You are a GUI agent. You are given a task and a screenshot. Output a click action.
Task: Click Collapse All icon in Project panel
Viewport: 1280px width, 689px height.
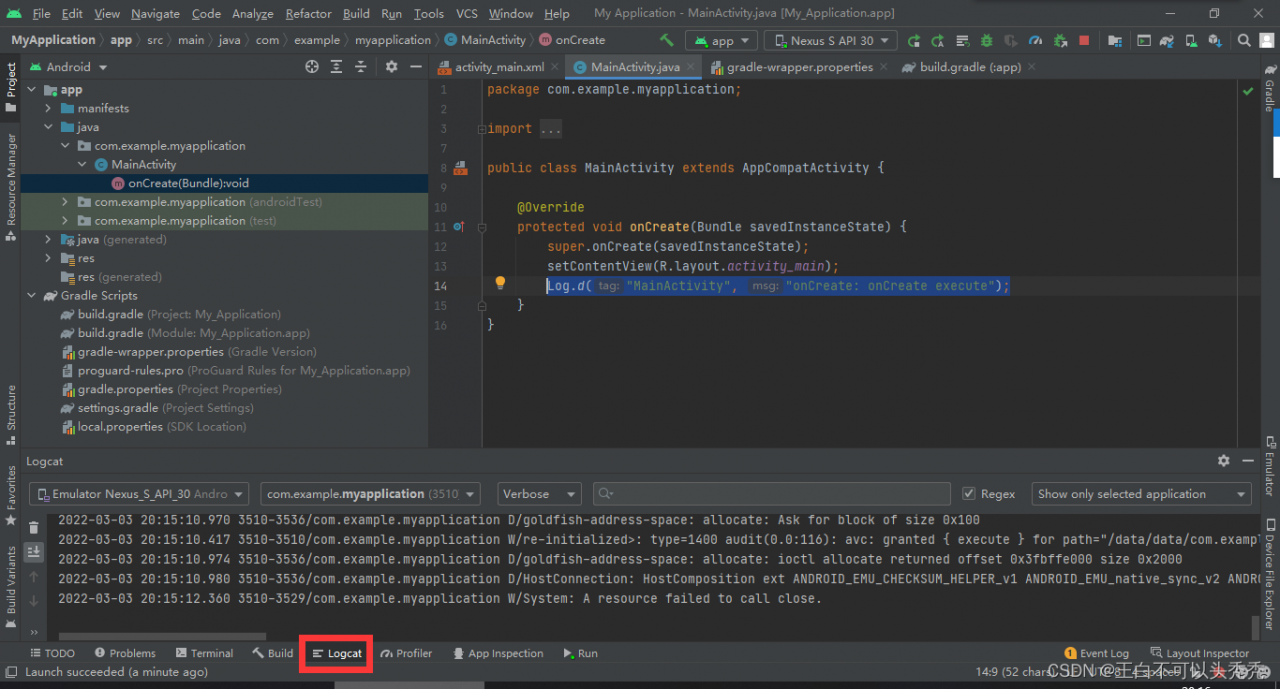pyautogui.click(x=361, y=67)
